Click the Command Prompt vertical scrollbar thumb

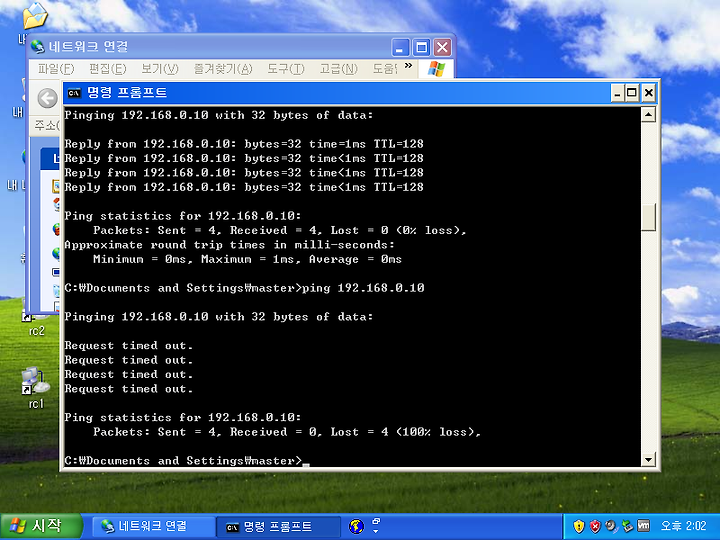point(648,217)
